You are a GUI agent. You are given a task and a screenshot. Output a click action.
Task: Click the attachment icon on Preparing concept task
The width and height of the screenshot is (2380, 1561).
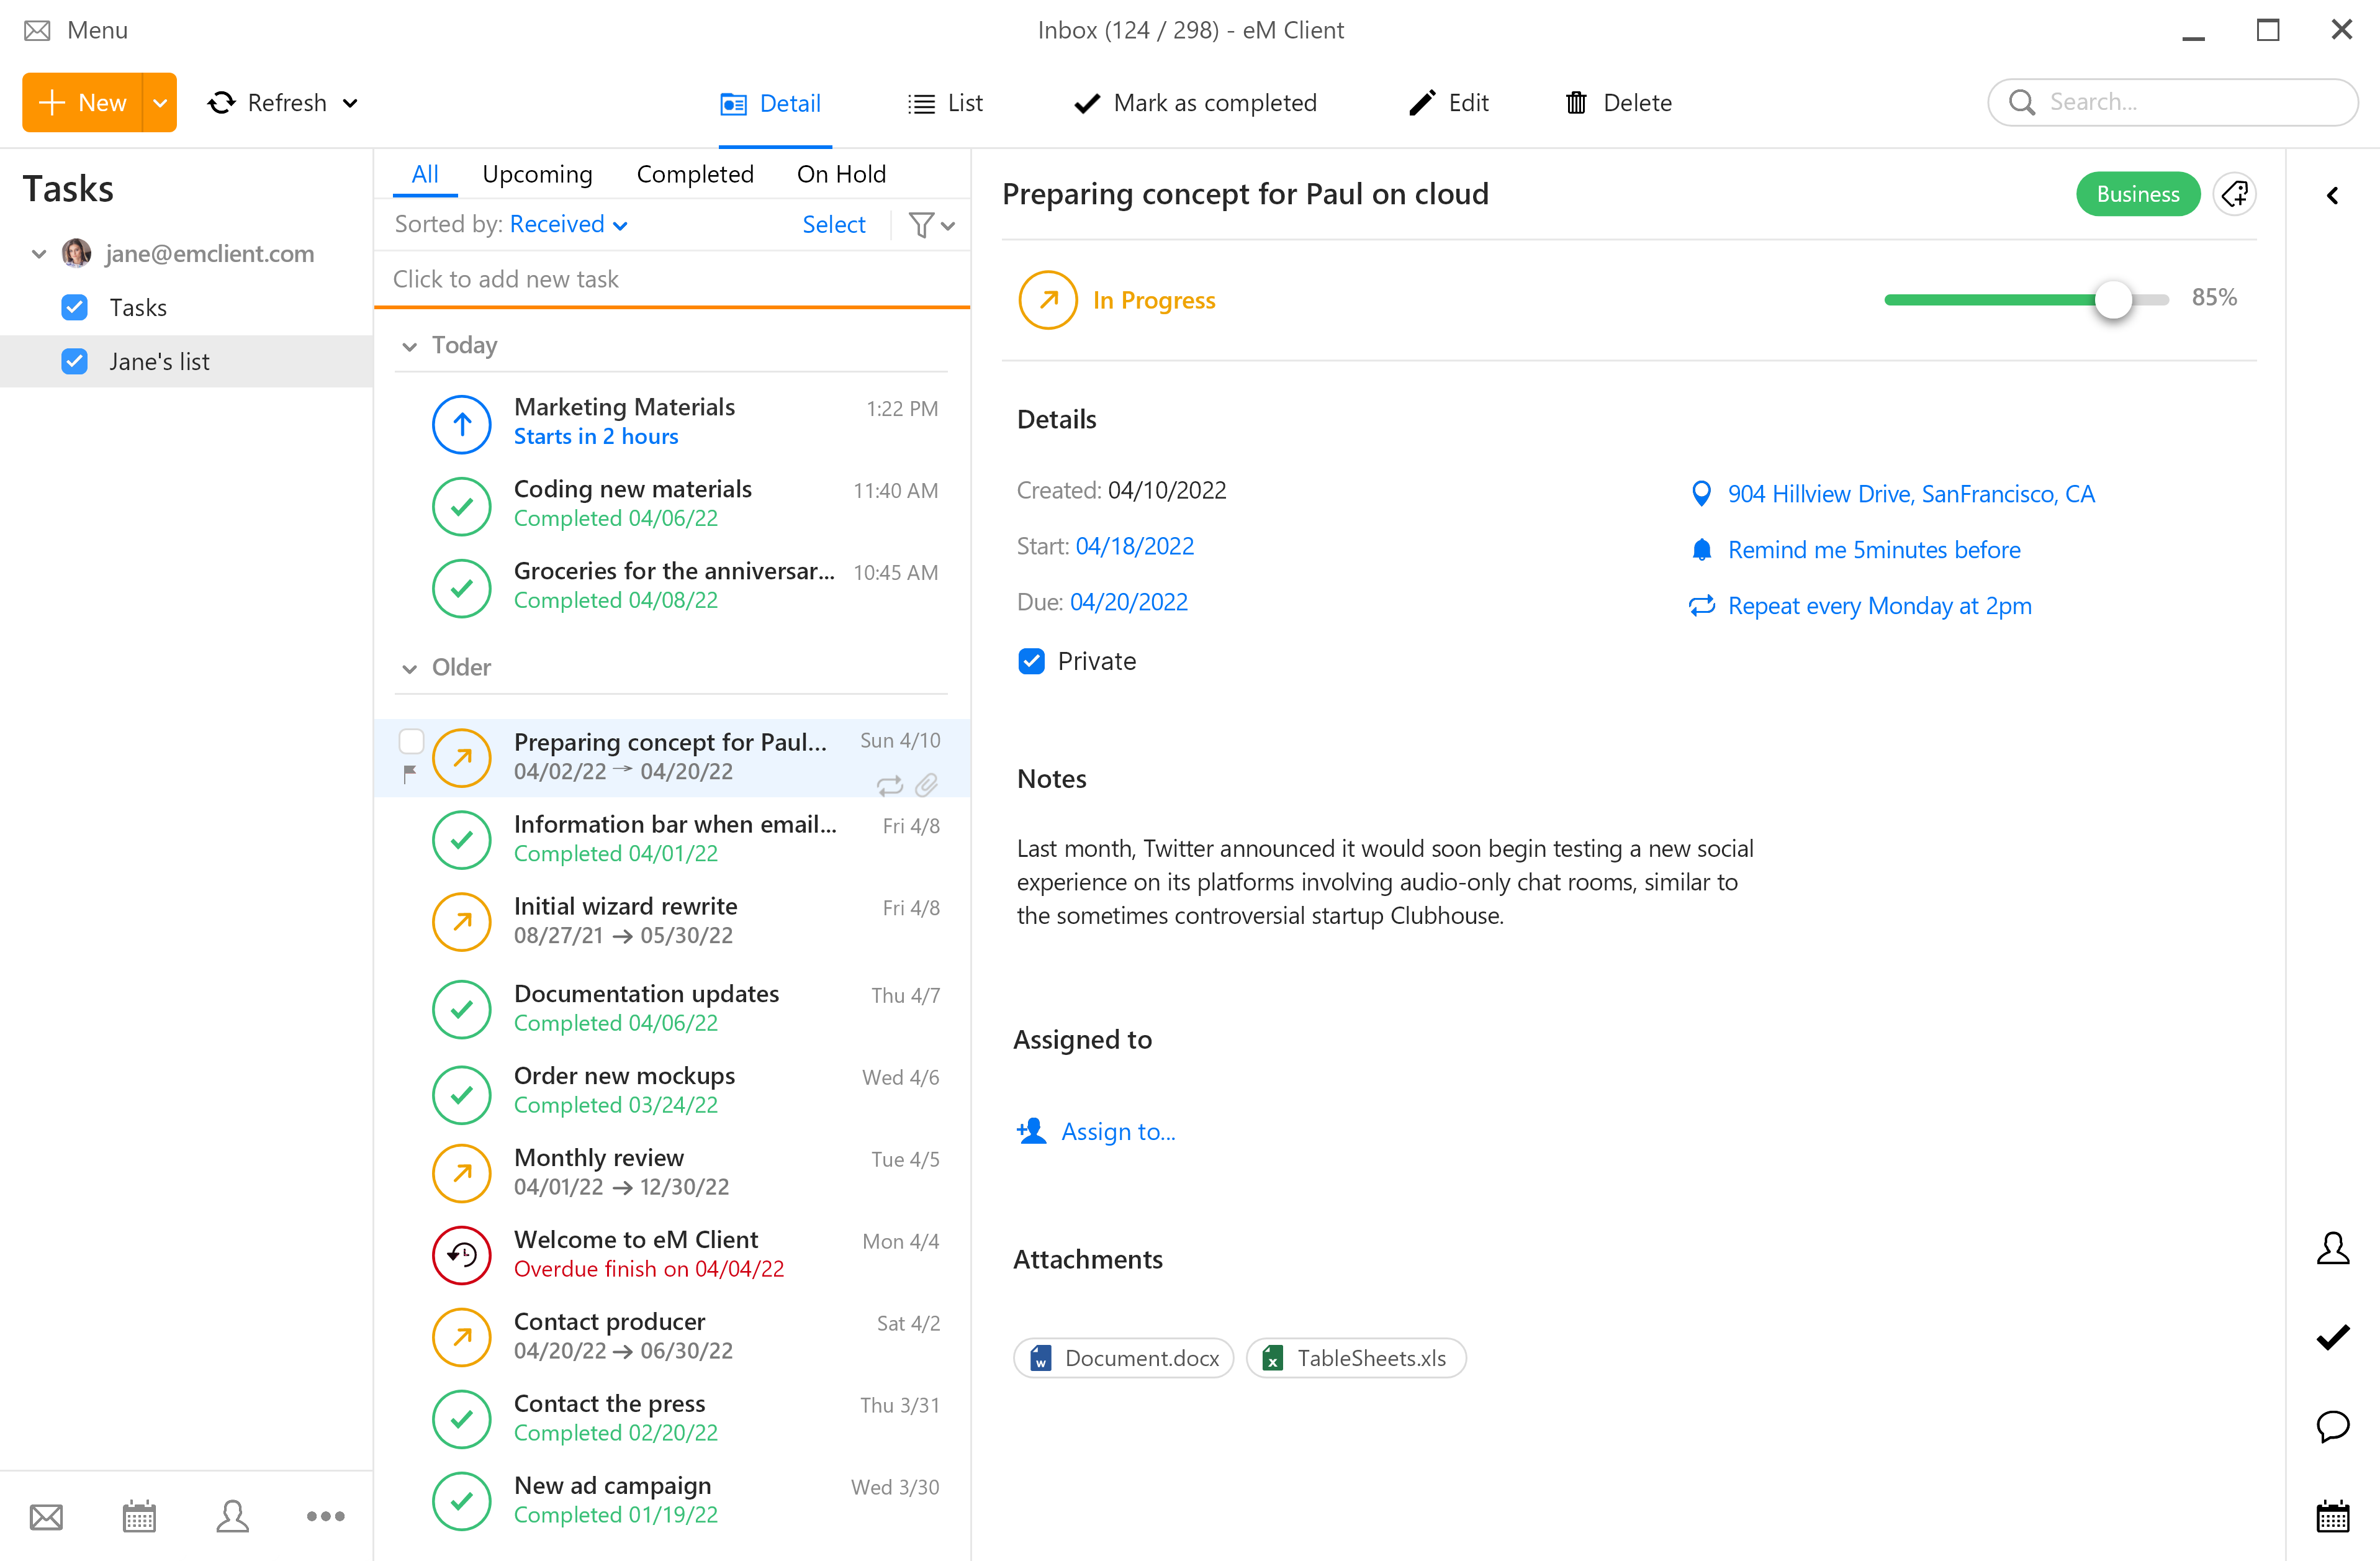927,786
